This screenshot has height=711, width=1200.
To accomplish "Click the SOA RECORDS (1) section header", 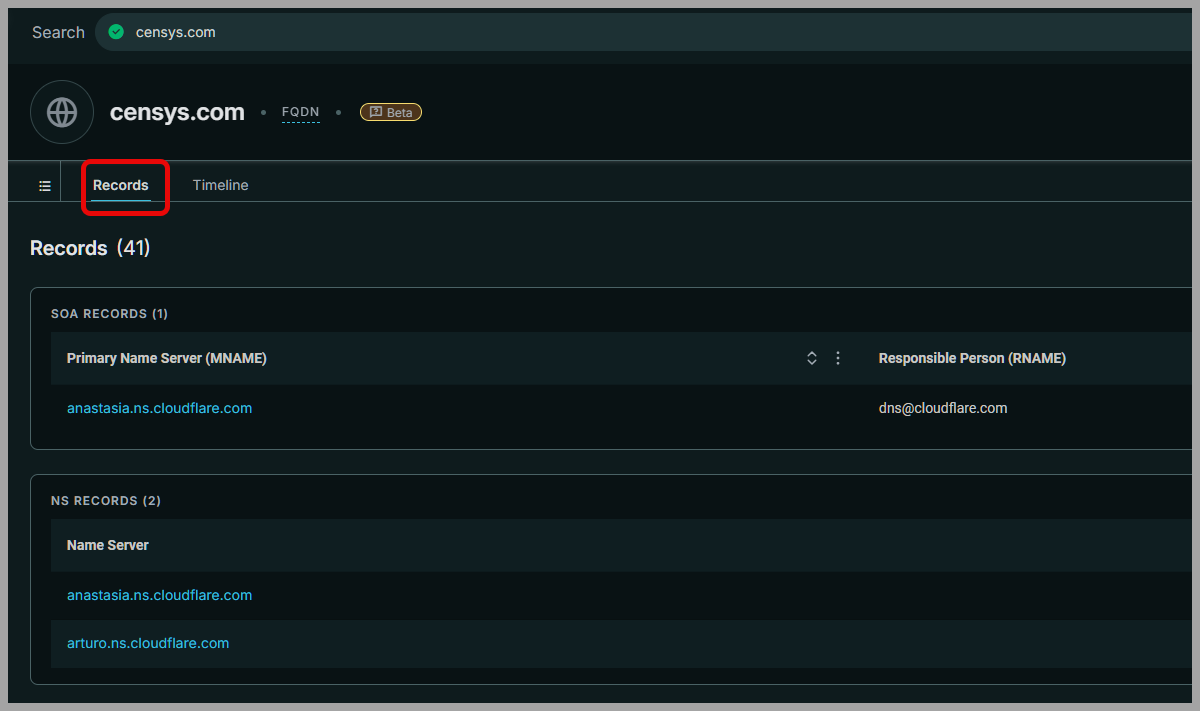I will pos(109,314).
